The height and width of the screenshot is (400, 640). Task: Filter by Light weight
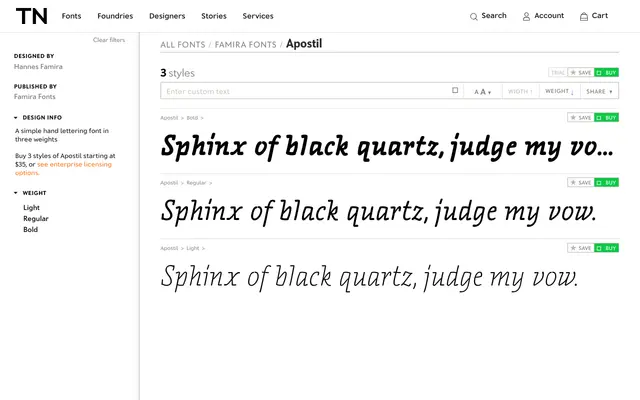pos(31,208)
